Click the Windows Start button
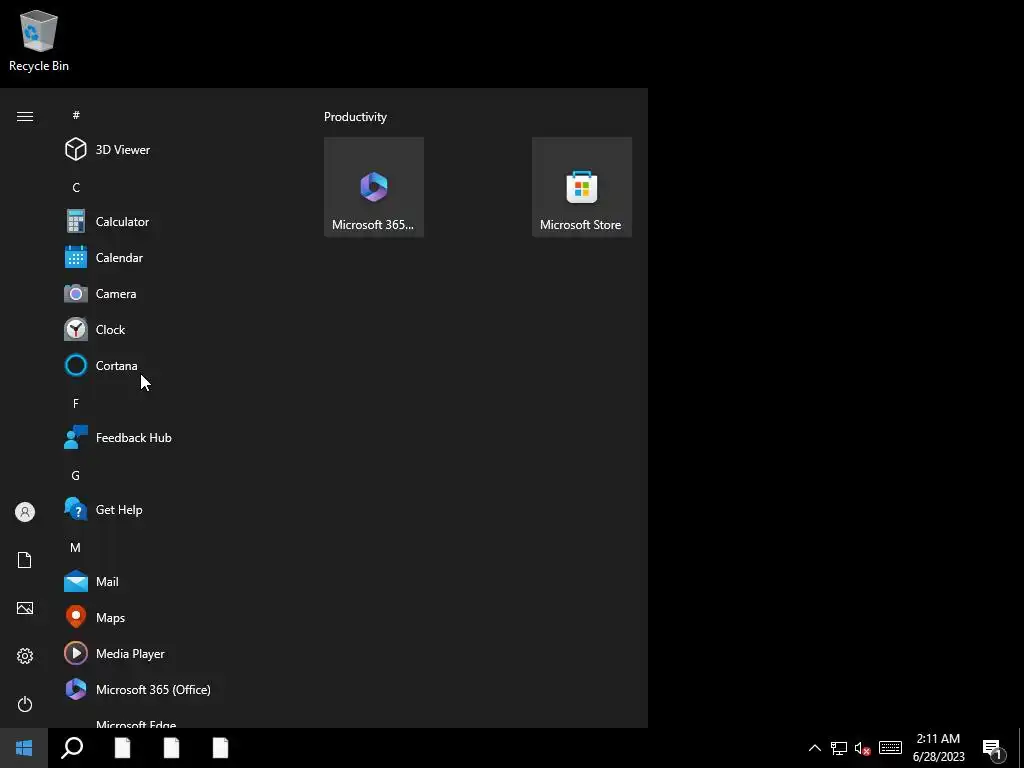This screenshot has width=1024, height=768. coord(24,748)
